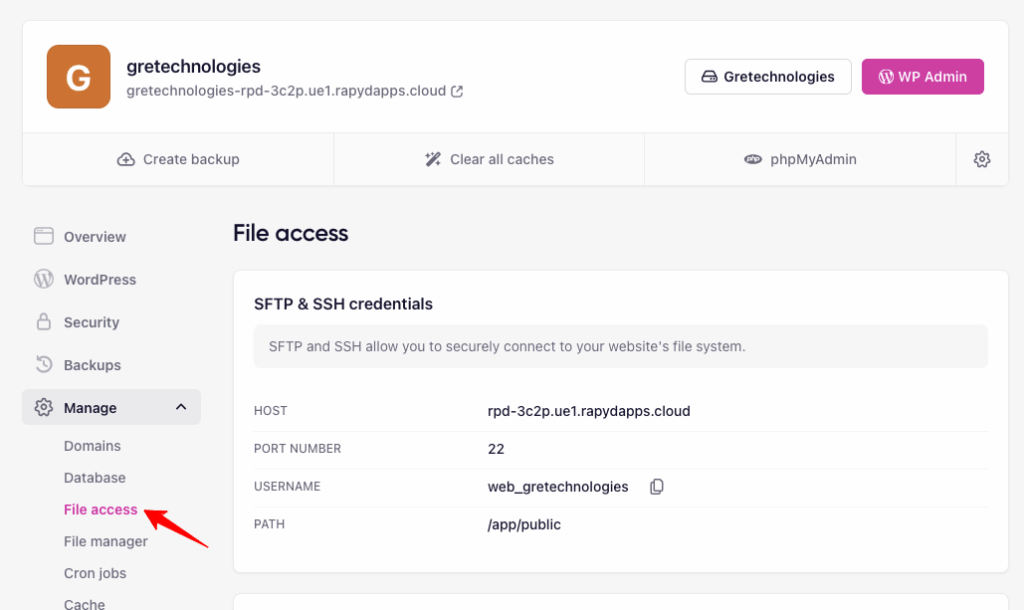Click the Clear all caches icon
1024x610 pixels.
432,158
